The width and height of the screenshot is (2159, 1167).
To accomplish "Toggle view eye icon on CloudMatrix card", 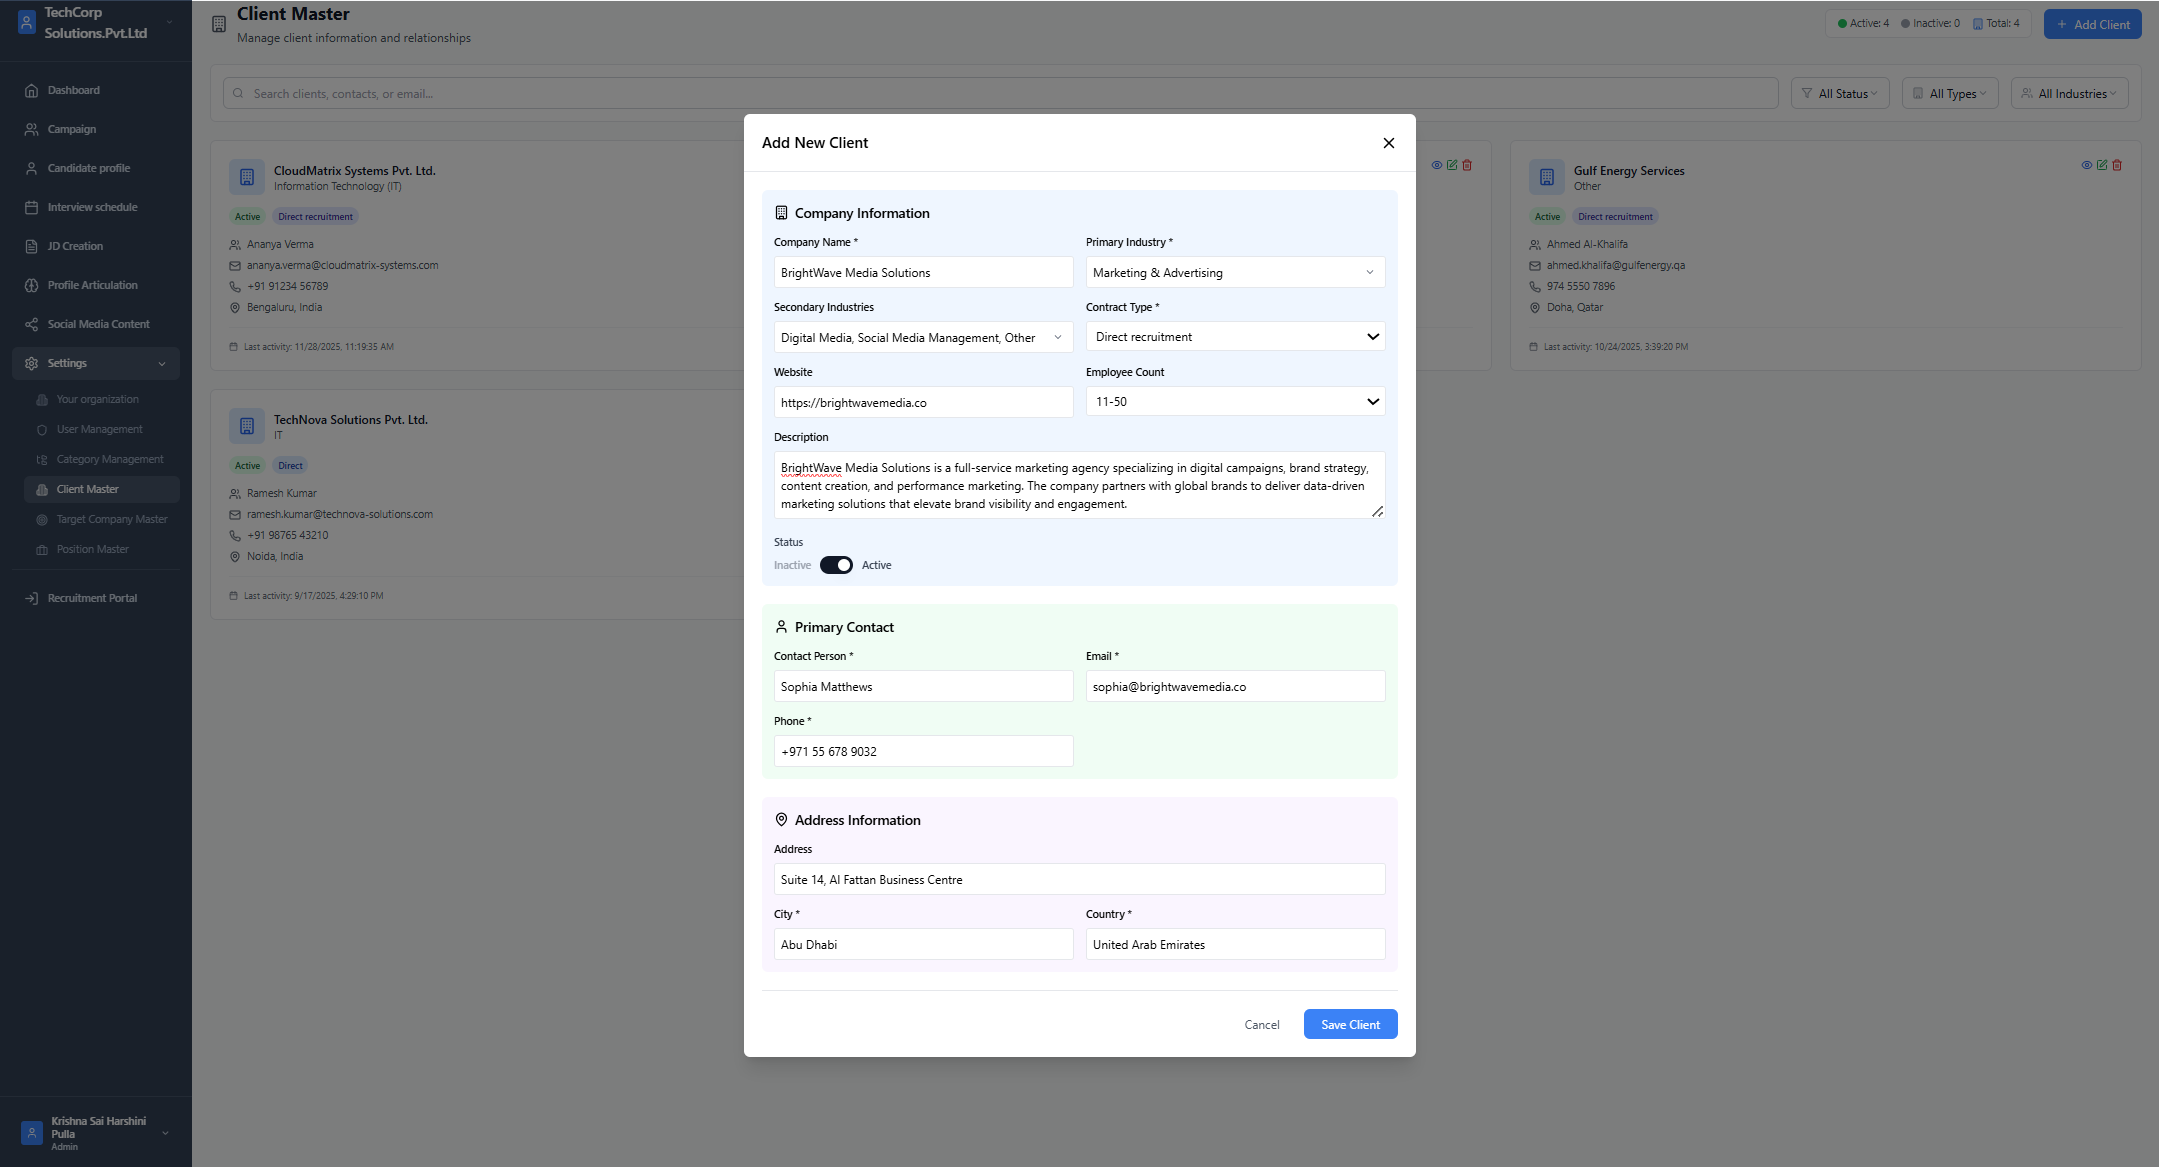I will 1436,165.
